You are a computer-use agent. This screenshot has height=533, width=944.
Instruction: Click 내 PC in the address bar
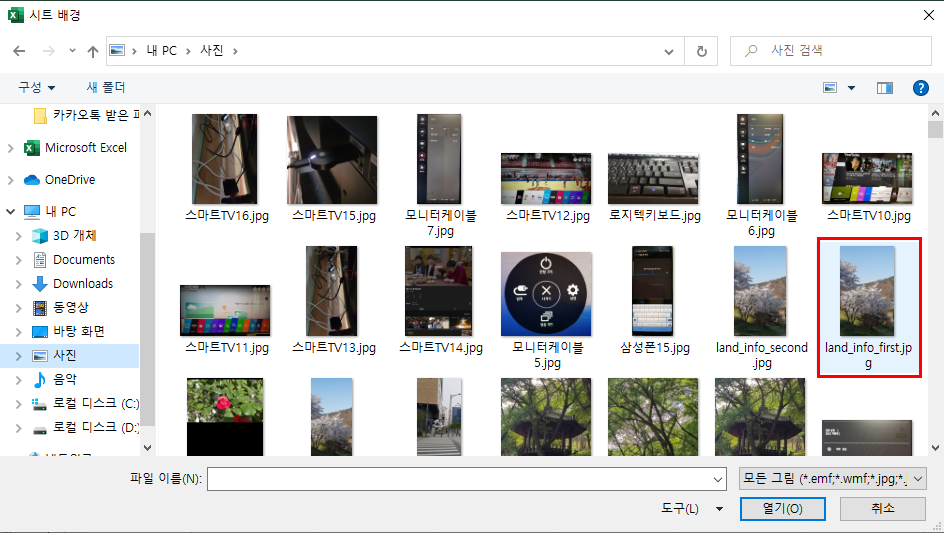tap(161, 51)
